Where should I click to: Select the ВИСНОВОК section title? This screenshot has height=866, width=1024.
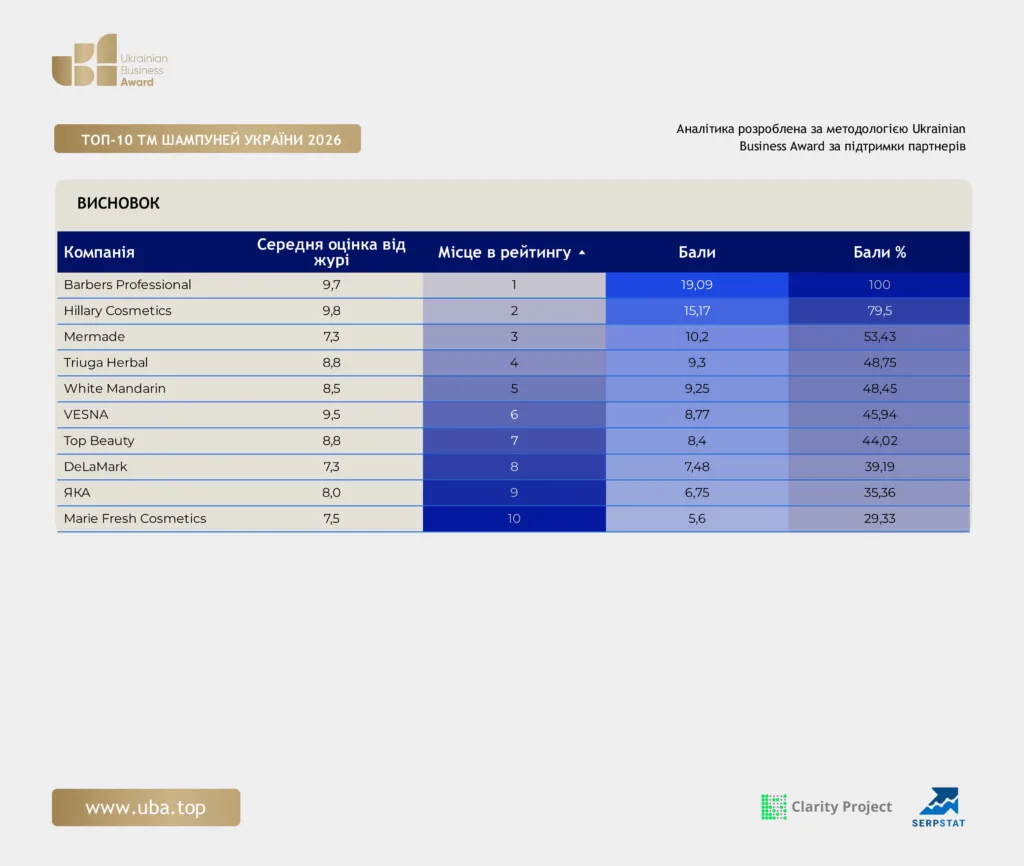[x=118, y=203]
